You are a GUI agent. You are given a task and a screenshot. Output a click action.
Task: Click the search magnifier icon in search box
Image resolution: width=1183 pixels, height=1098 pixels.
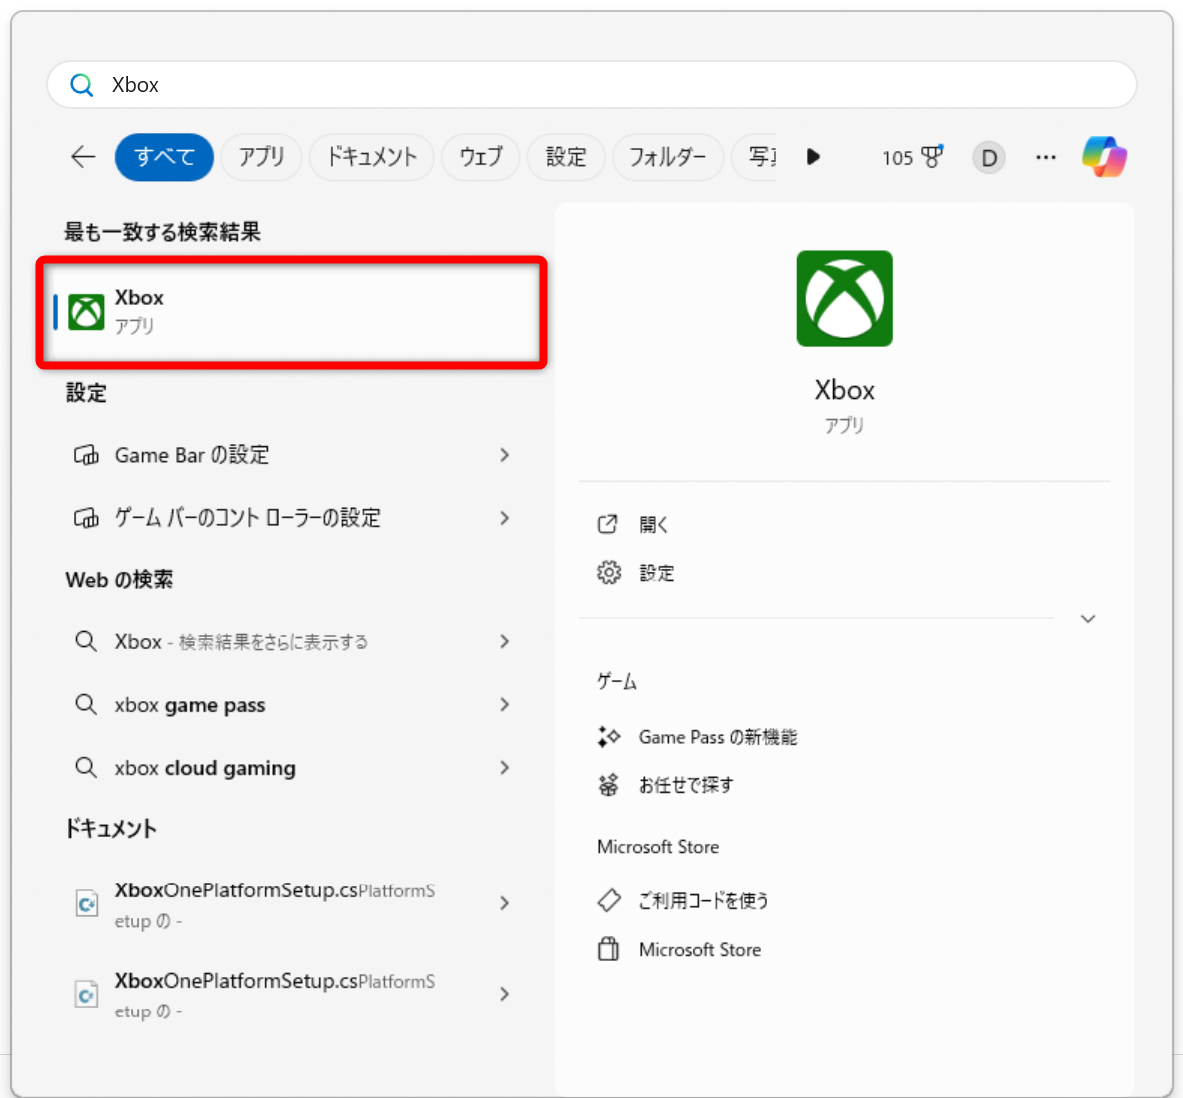tap(81, 85)
